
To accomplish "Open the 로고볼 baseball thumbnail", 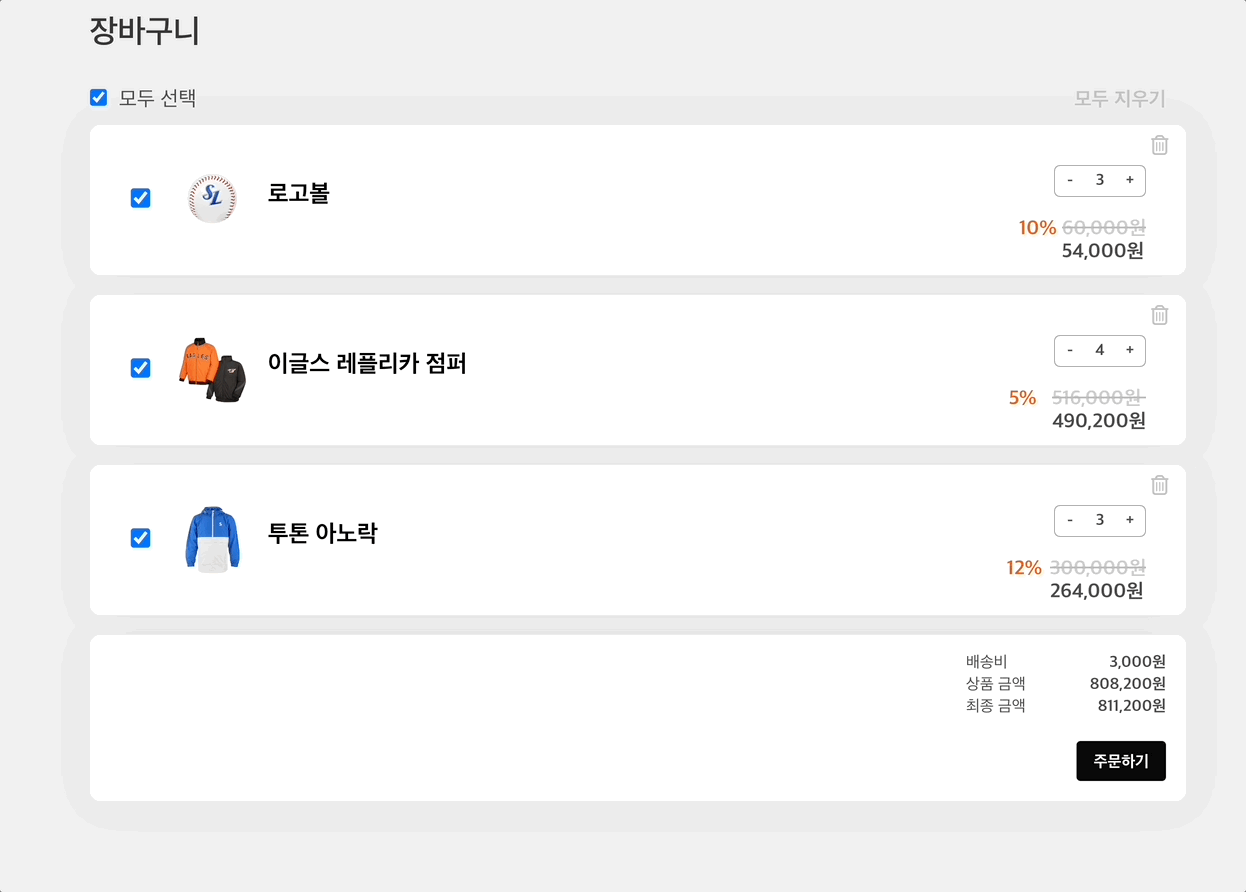I will [212, 198].
